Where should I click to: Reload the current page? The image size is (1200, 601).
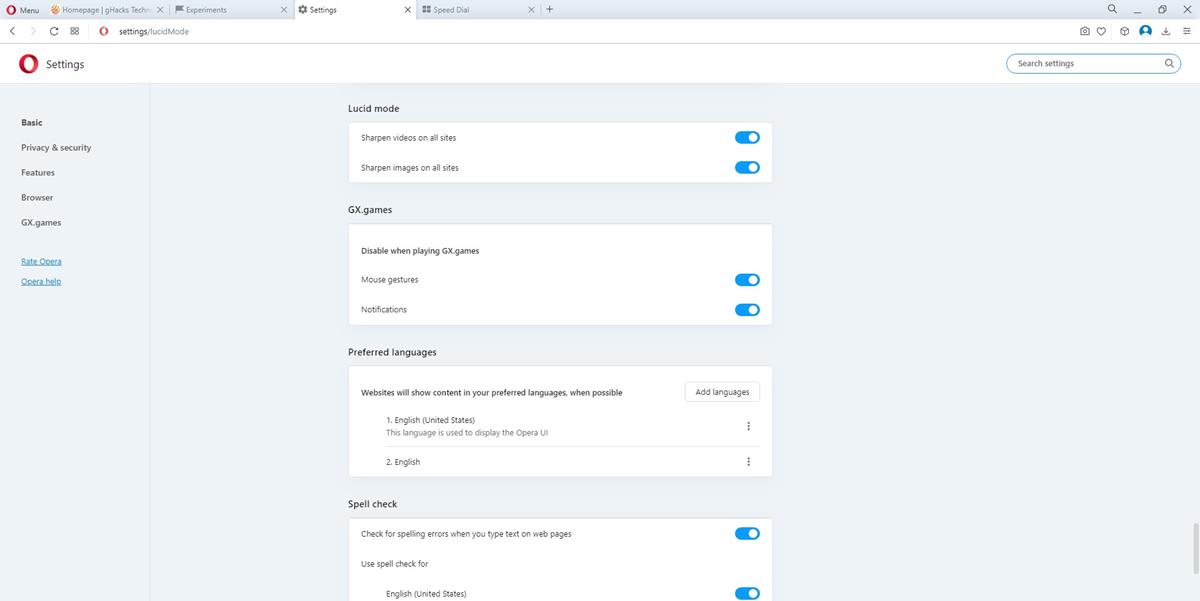click(x=53, y=31)
